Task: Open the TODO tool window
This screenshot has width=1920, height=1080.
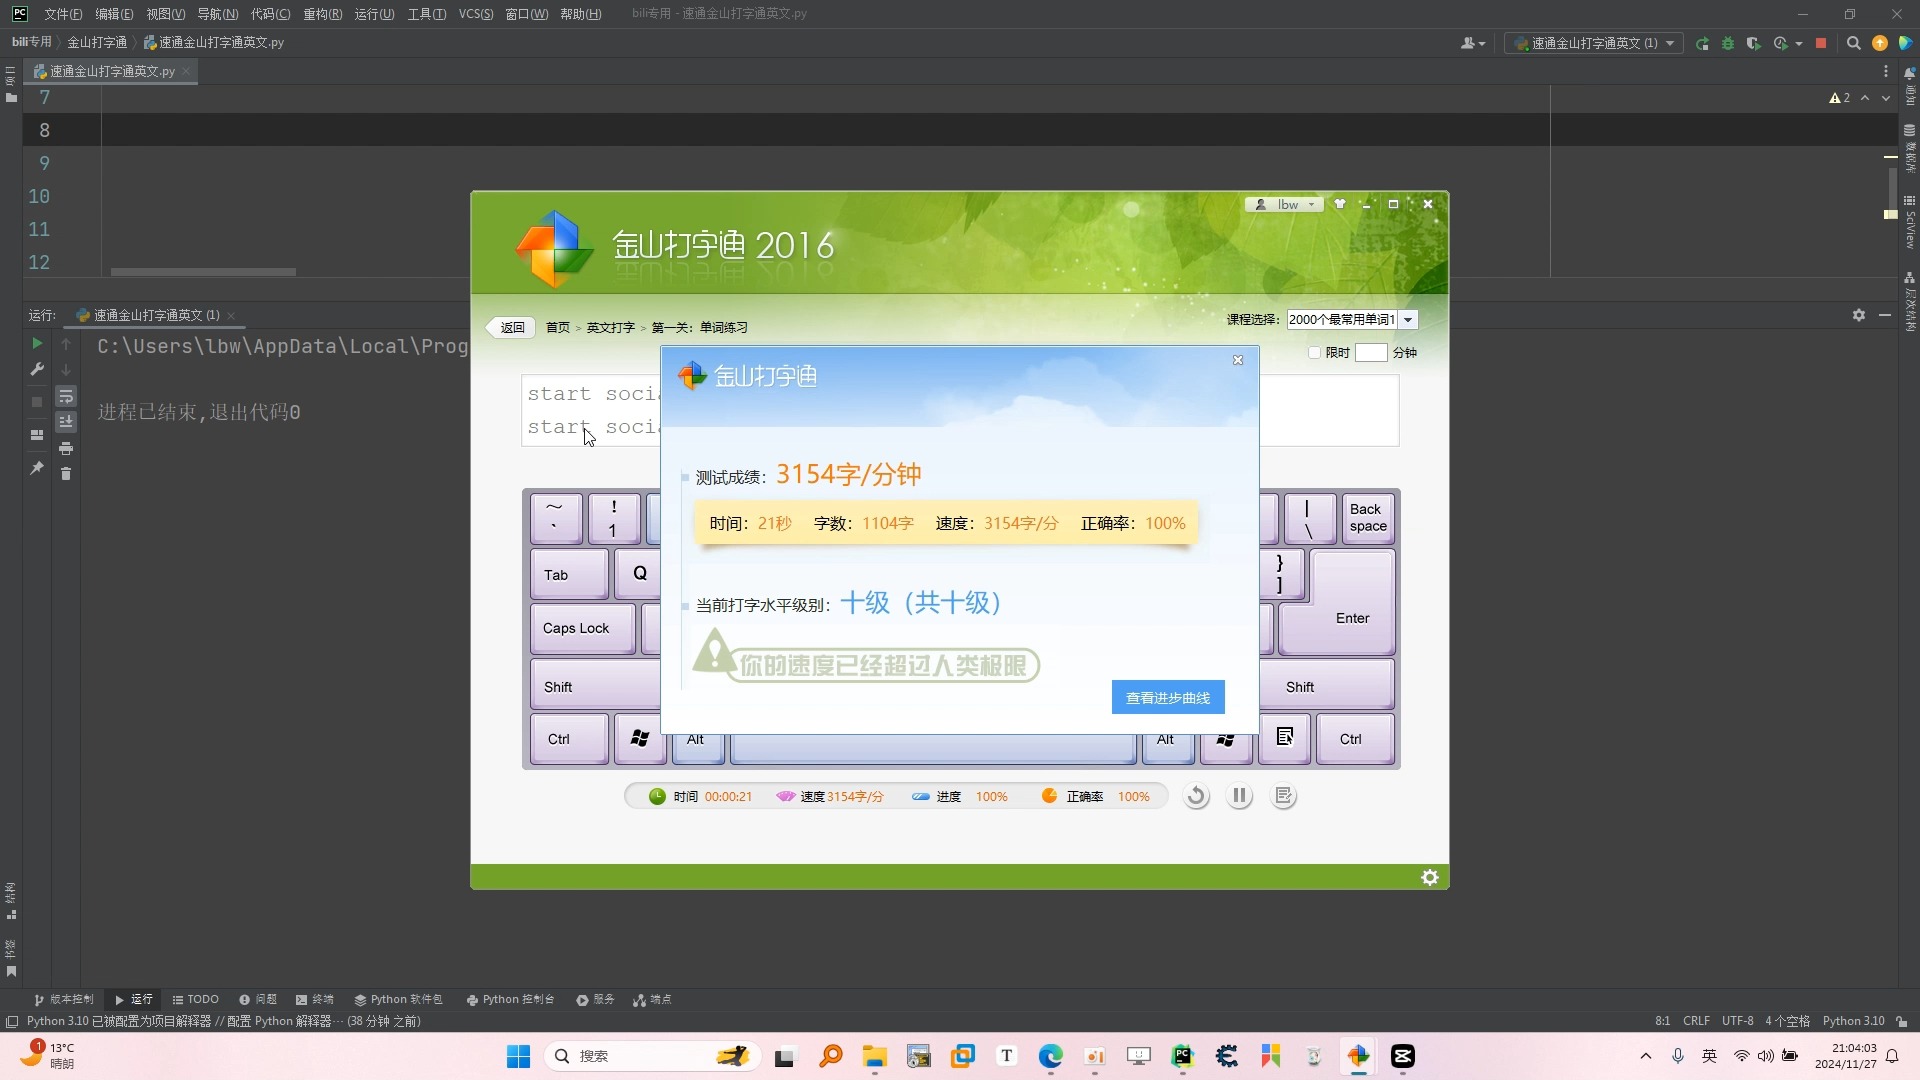Action: pyautogui.click(x=195, y=1000)
